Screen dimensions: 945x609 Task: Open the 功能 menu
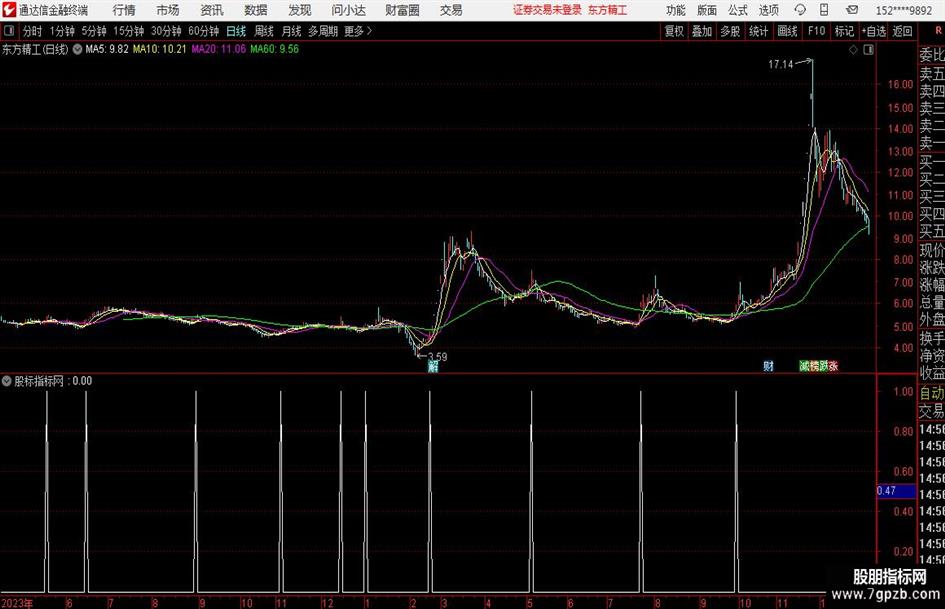click(676, 10)
